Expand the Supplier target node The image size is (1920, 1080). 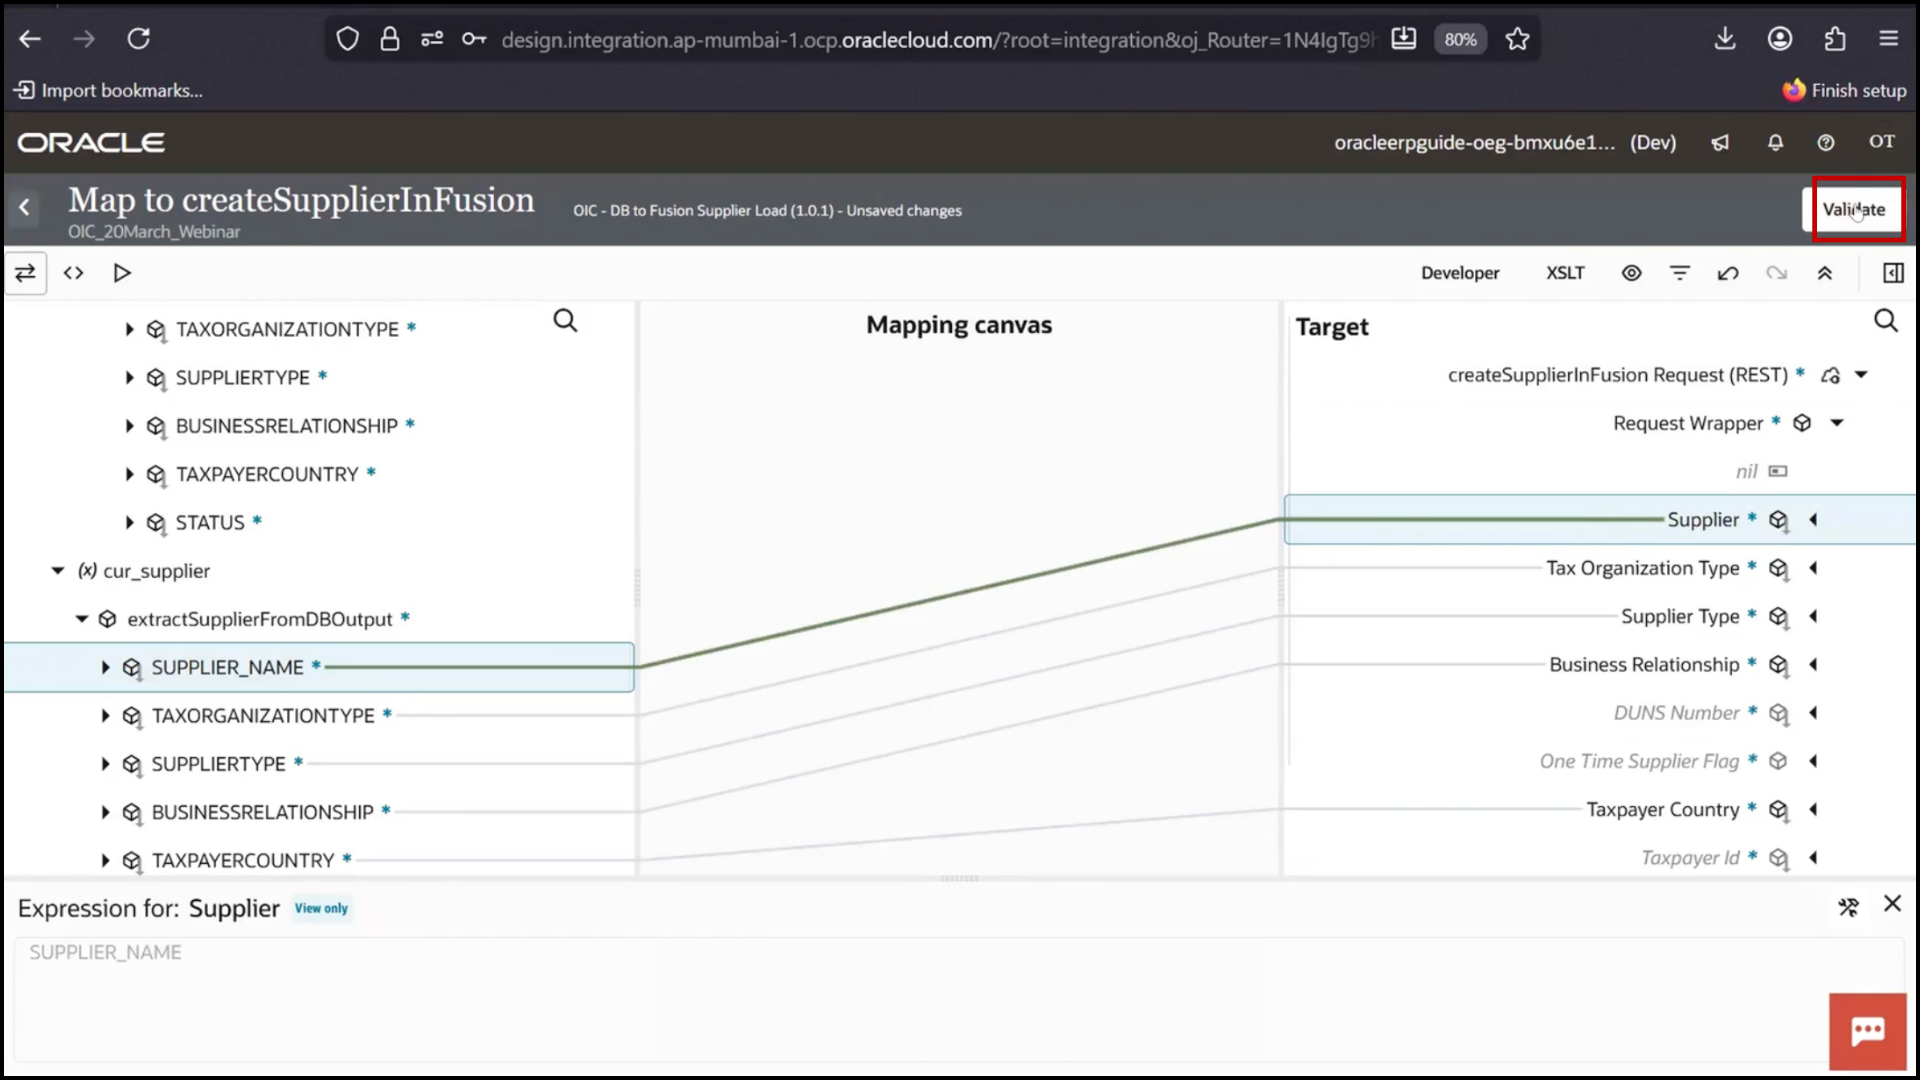coord(1813,520)
